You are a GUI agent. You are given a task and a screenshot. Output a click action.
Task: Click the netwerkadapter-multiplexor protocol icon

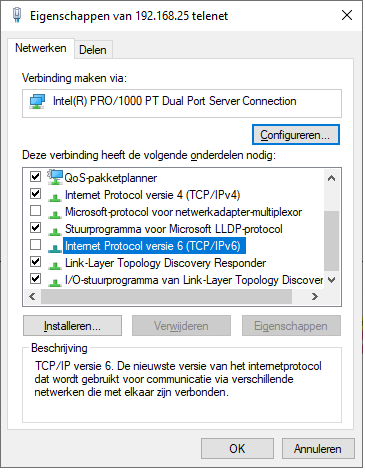click(55, 215)
